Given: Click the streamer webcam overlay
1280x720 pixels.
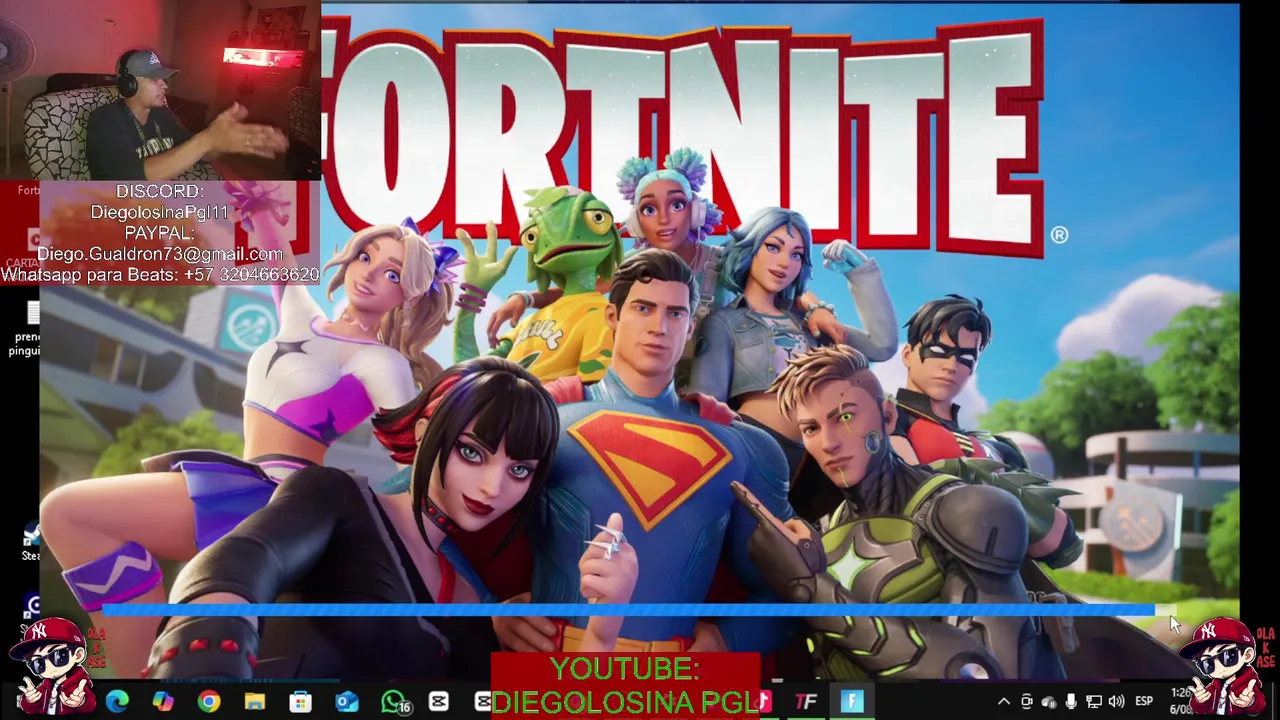Looking at the screenshot, I should 160,90.
